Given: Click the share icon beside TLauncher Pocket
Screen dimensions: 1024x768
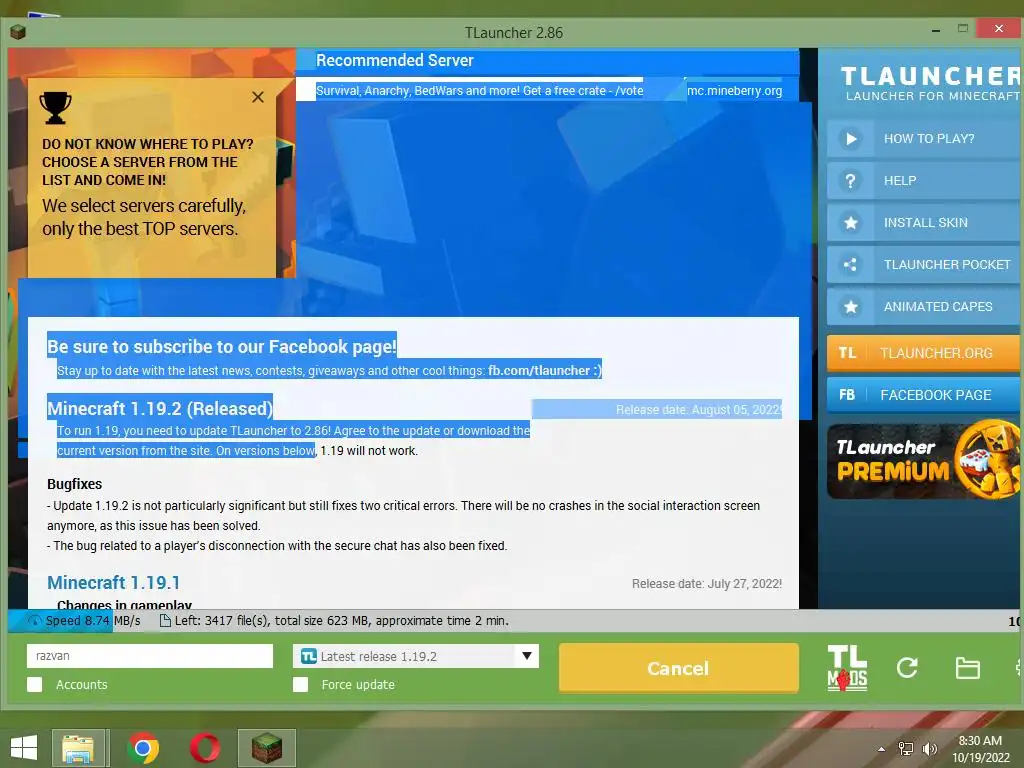Looking at the screenshot, I should (x=850, y=264).
